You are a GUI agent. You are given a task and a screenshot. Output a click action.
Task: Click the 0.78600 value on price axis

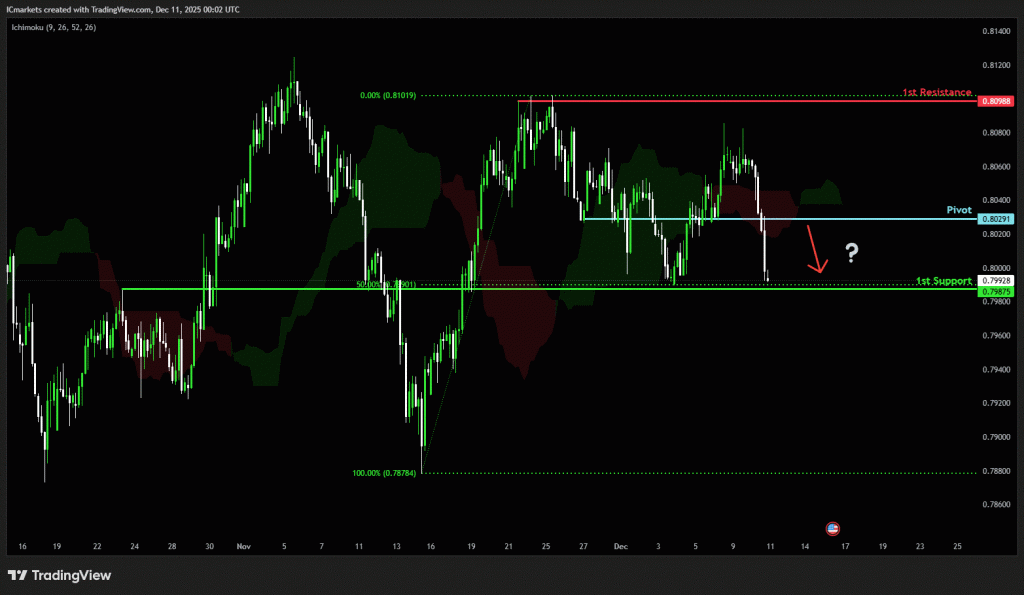[995, 505]
